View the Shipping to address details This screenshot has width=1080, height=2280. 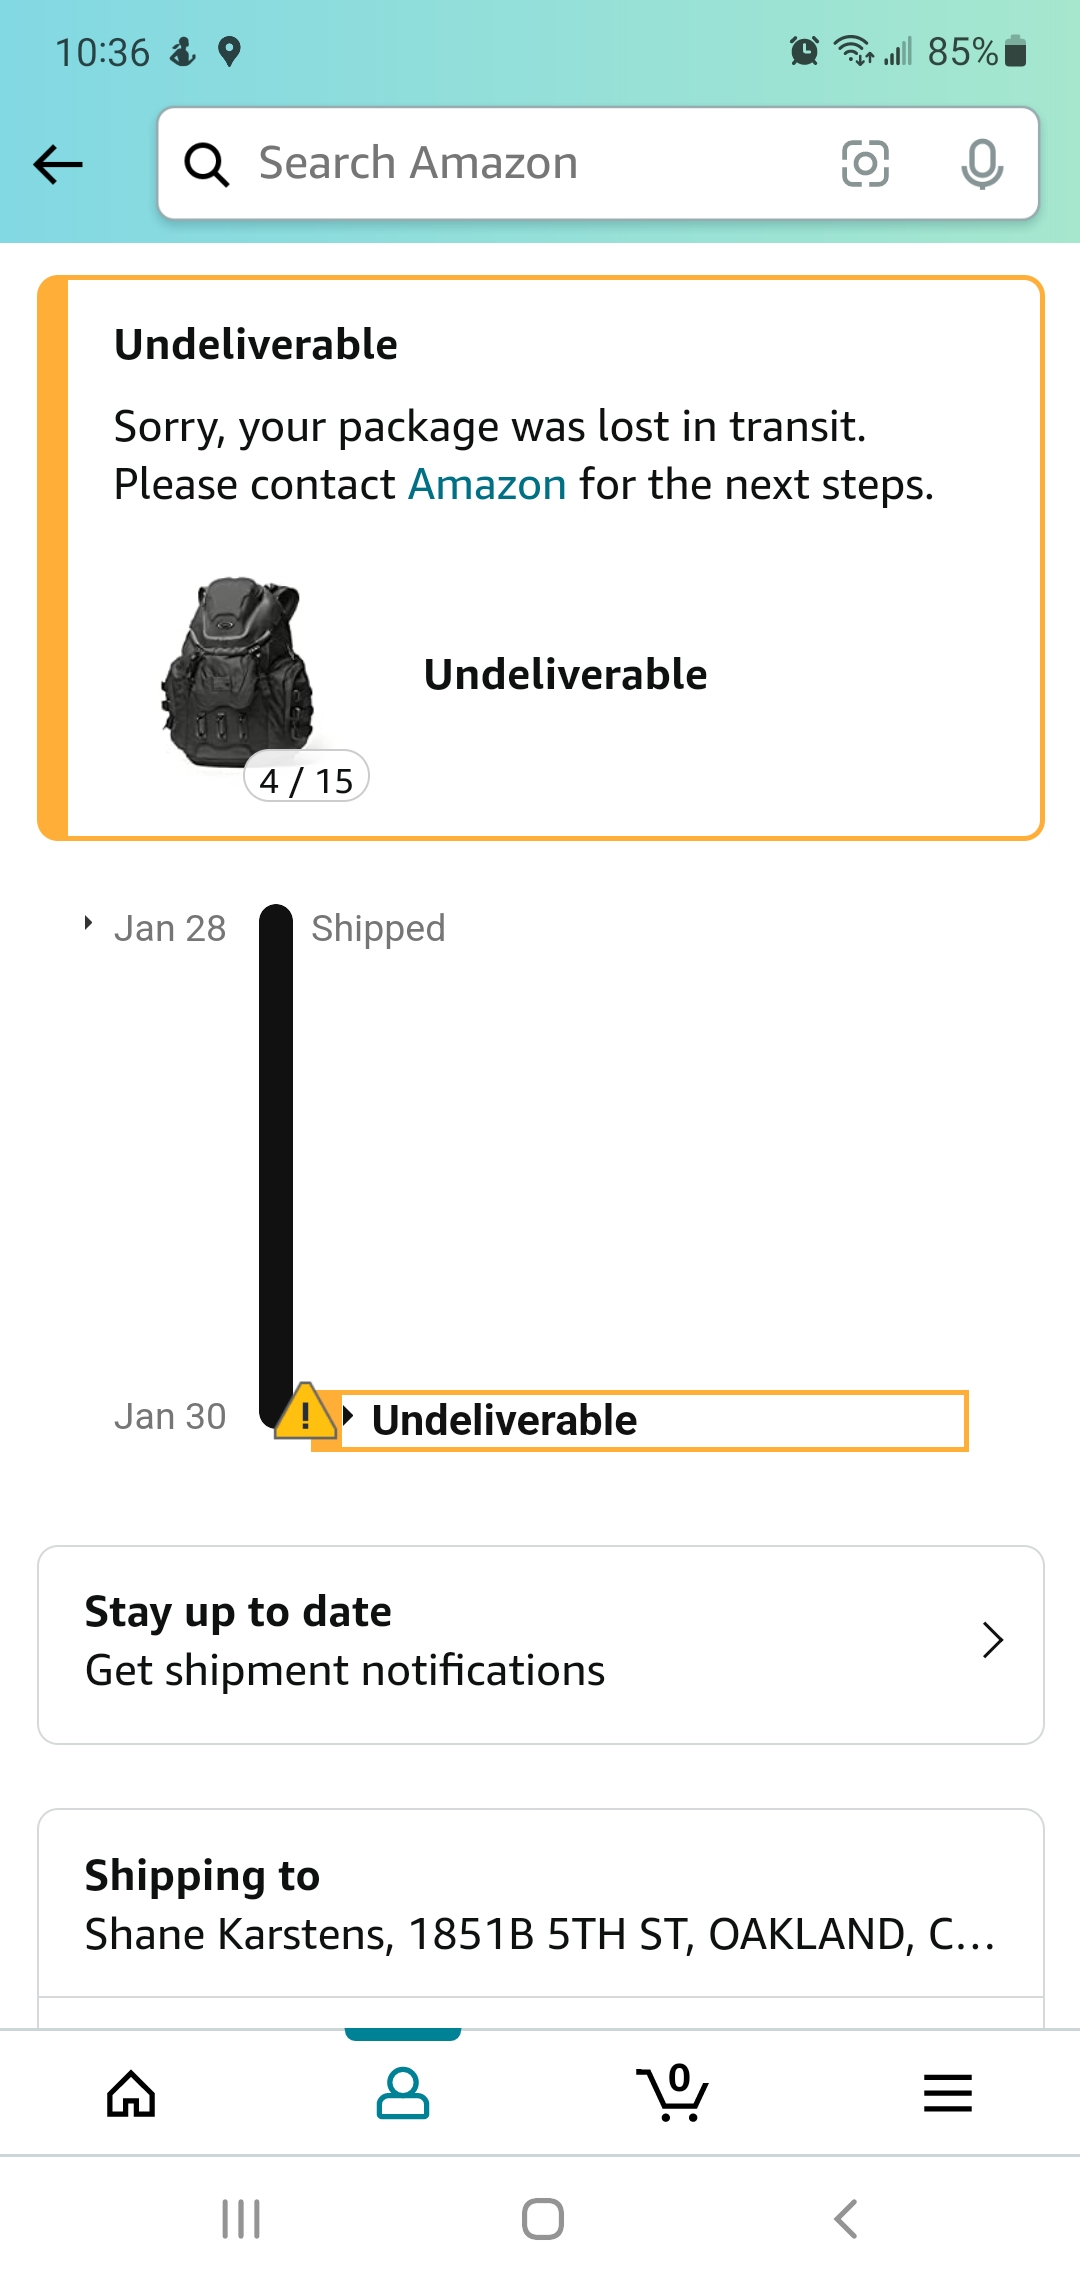tap(540, 1905)
